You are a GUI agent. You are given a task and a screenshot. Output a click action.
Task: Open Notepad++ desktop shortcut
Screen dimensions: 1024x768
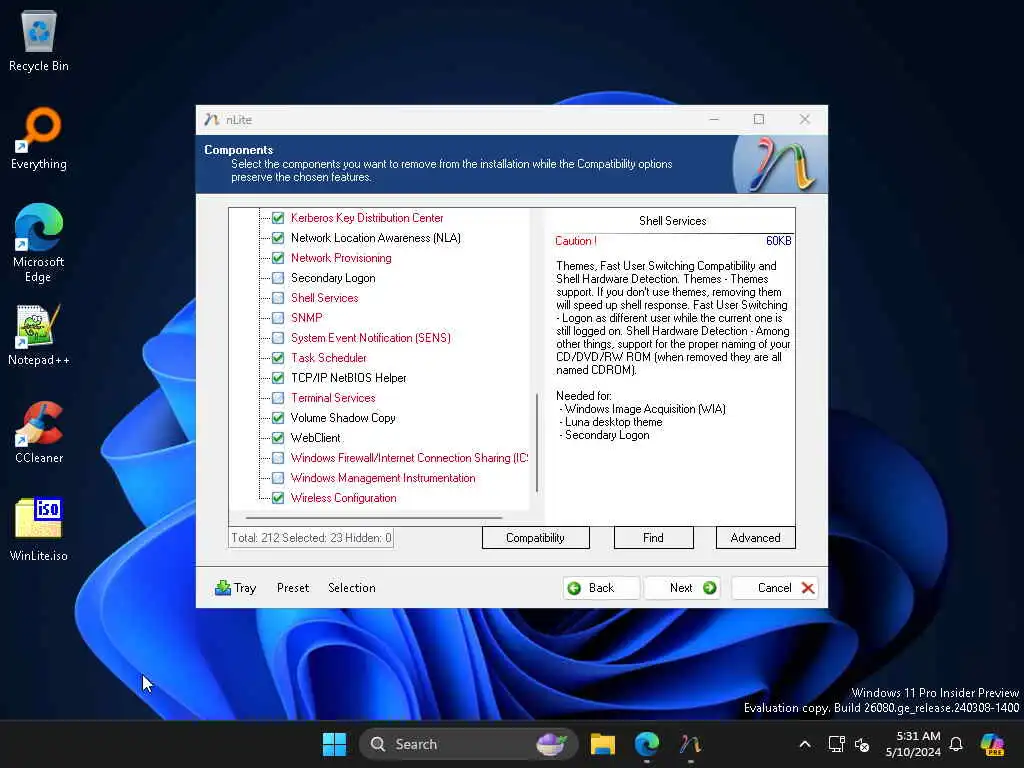(x=39, y=334)
